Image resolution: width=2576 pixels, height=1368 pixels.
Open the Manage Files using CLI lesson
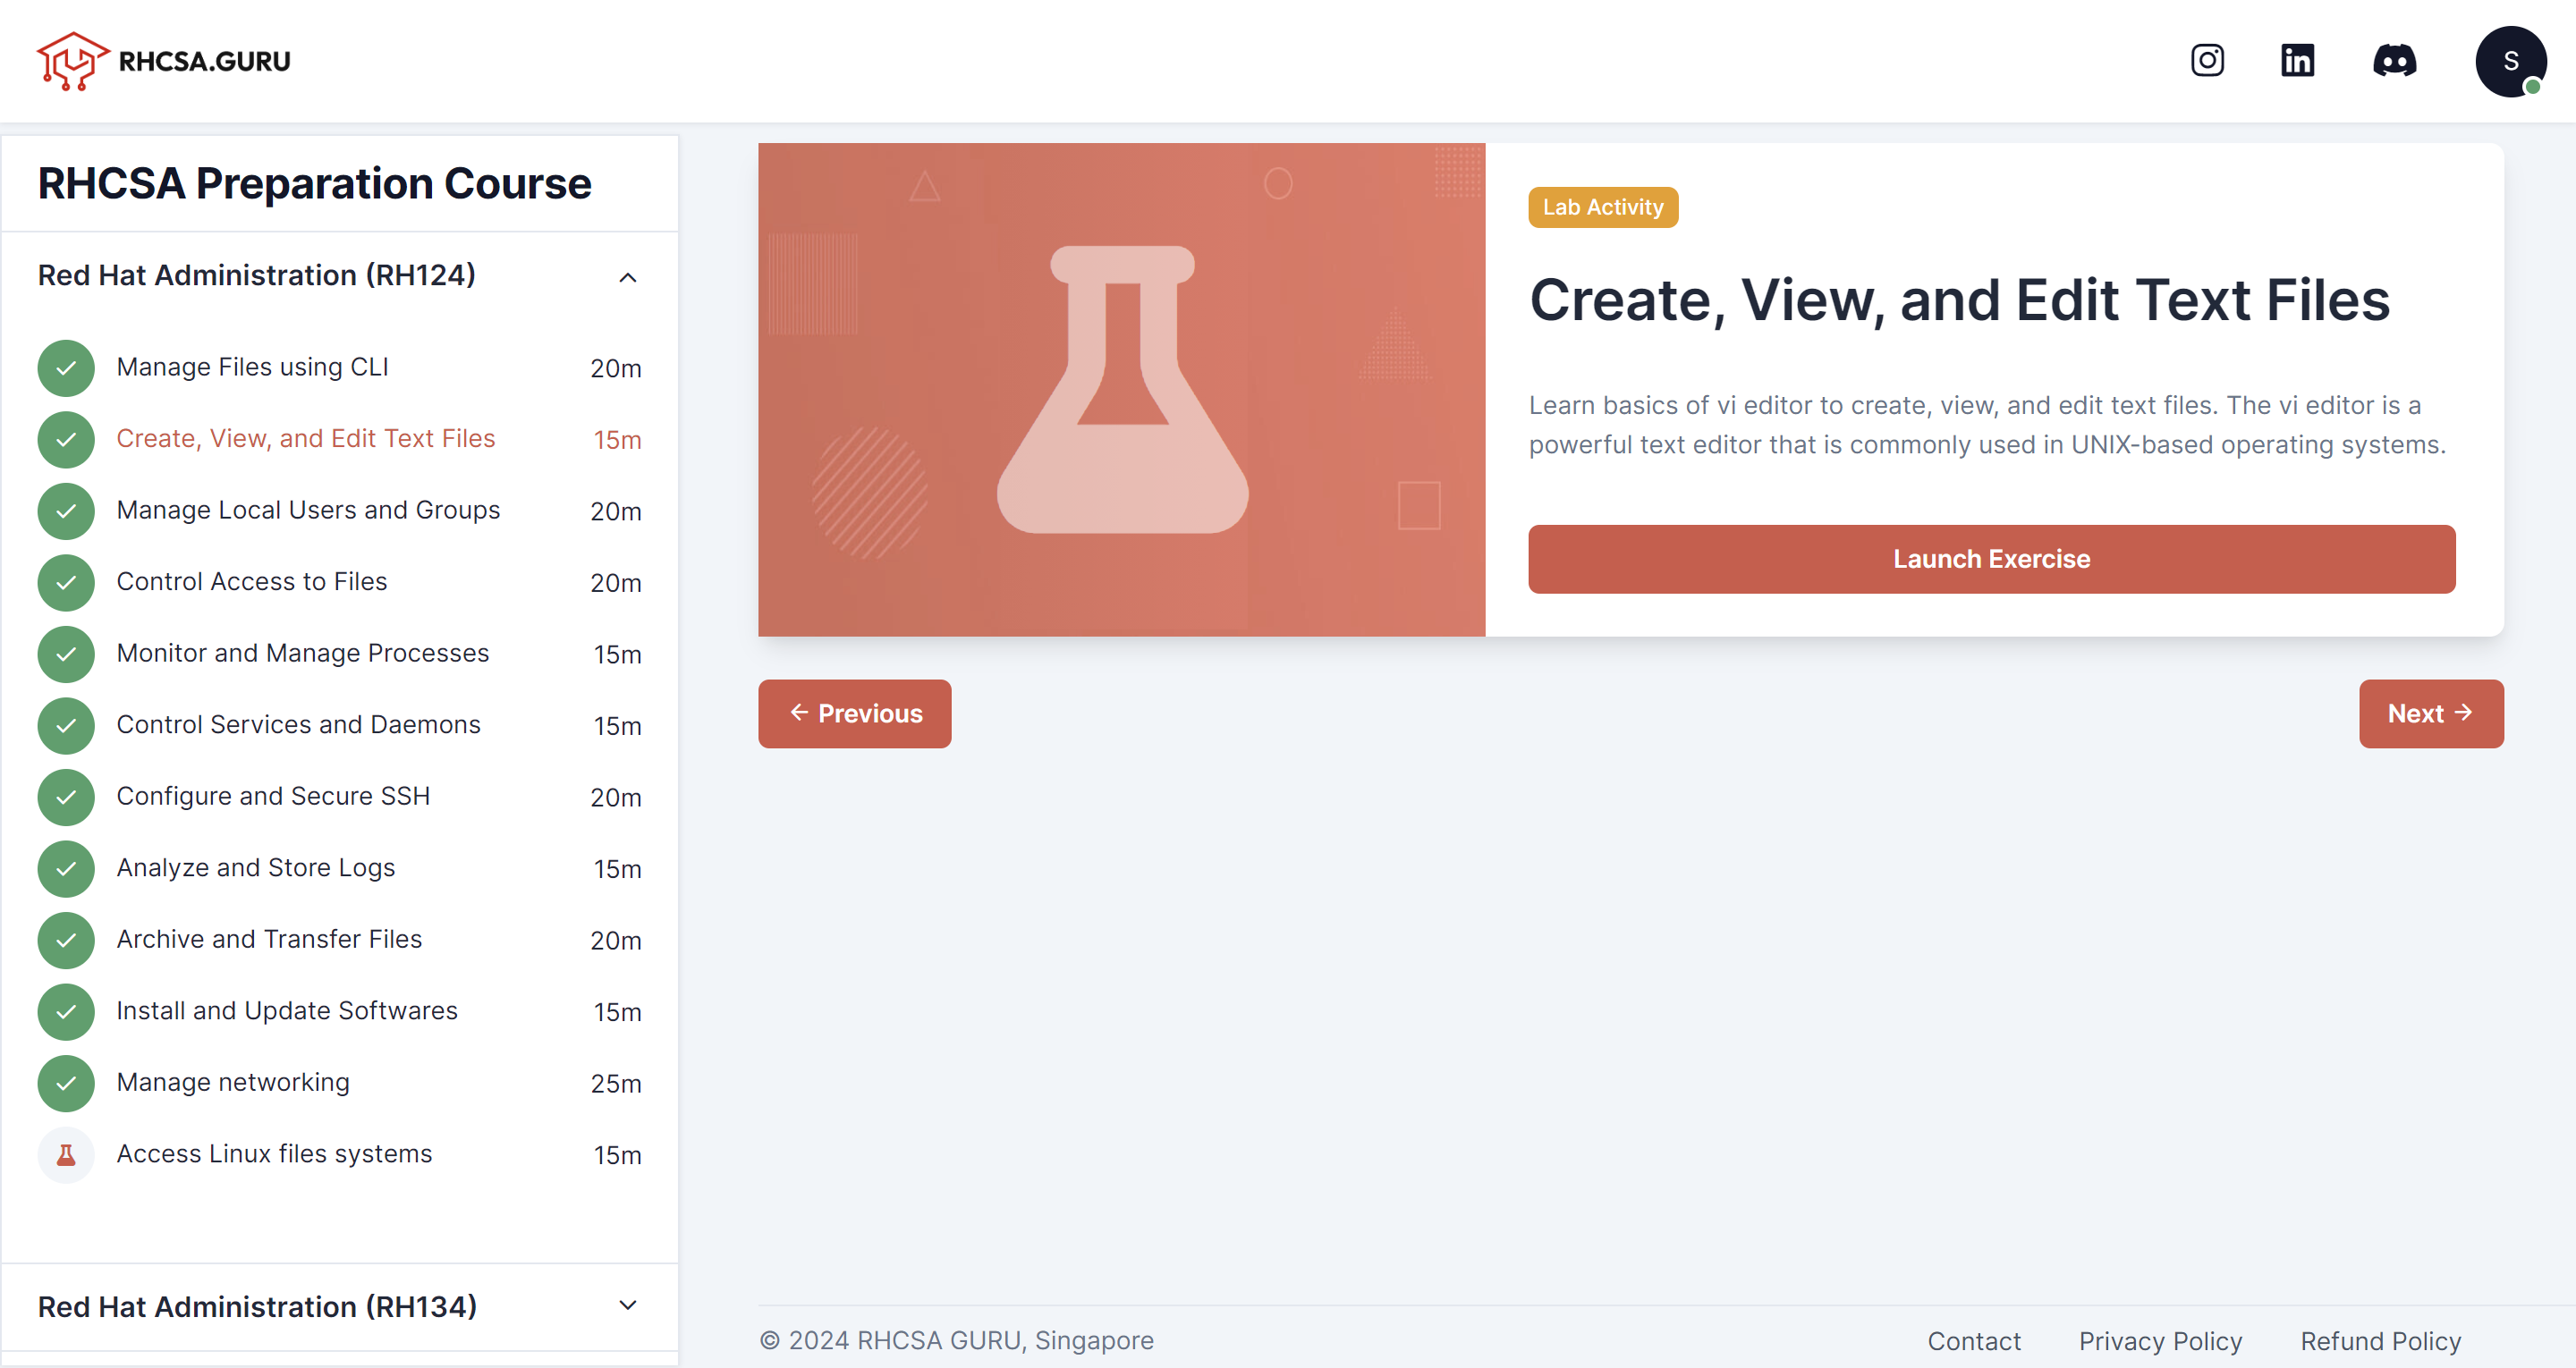[x=252, y=367]
